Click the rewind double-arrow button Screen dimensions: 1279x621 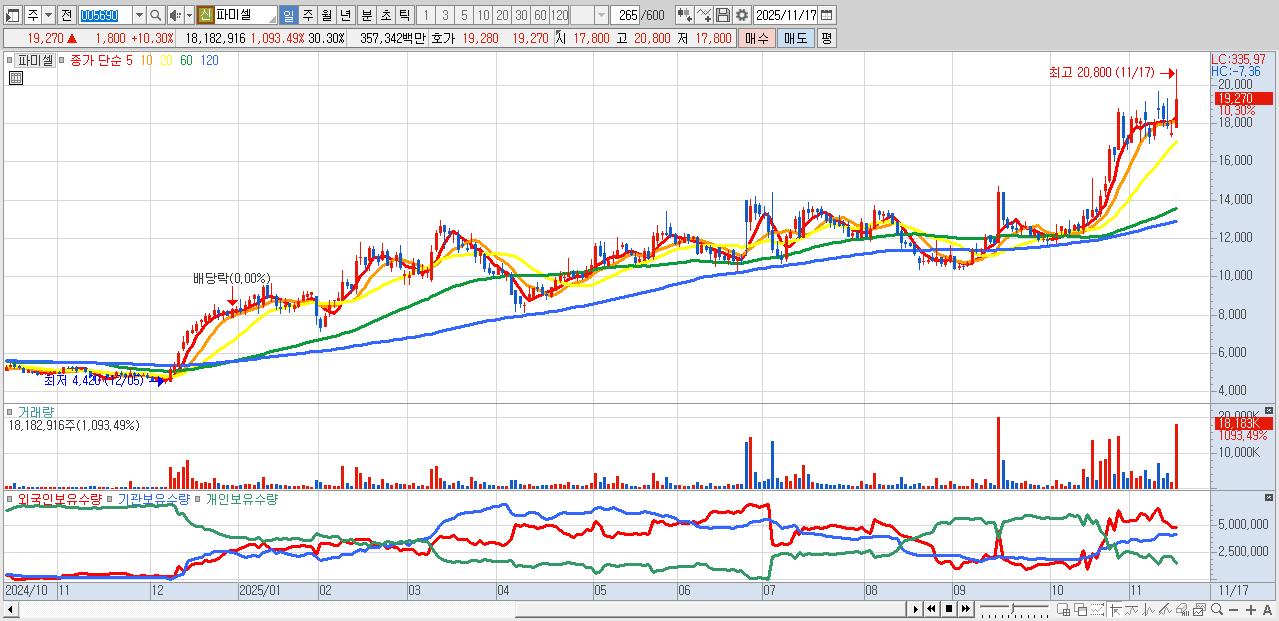pyautogui.click(x=932, y=609)
